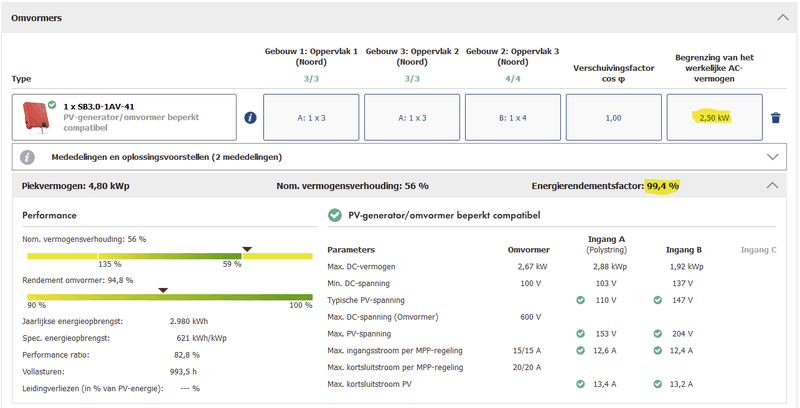Click the green check beside 13,4 A
Viewport: 800px width, 408px height.
pos(580,384)
